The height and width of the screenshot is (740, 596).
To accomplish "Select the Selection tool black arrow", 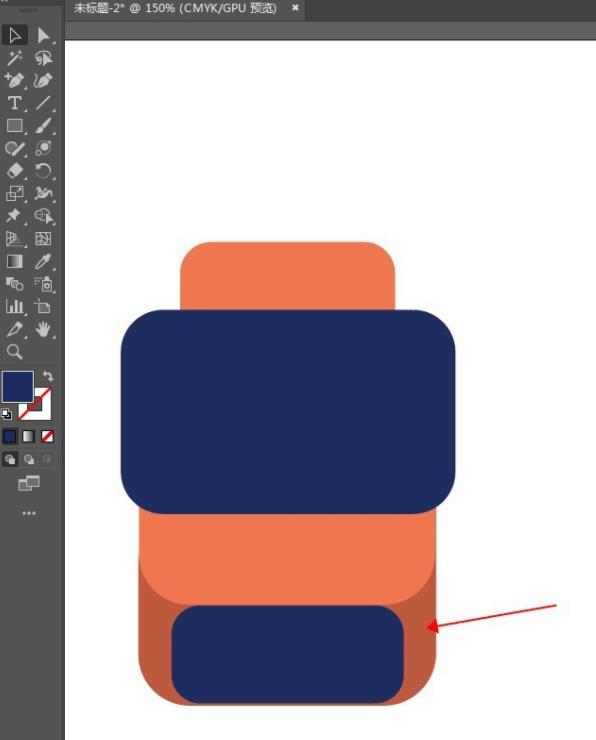I will pos(15,35).
